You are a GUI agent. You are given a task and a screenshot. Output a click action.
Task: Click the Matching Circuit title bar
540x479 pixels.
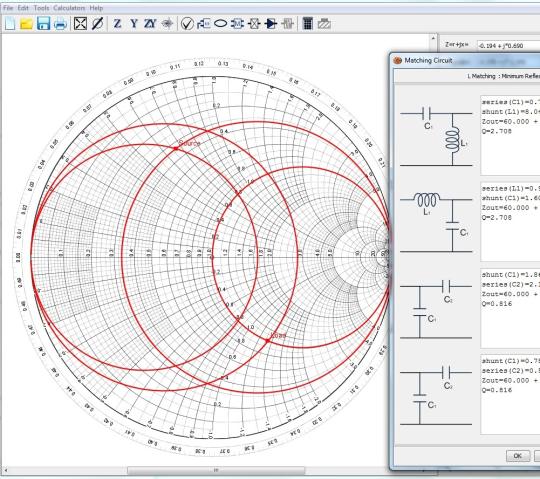pyautogui.click(x=465, y=61)
